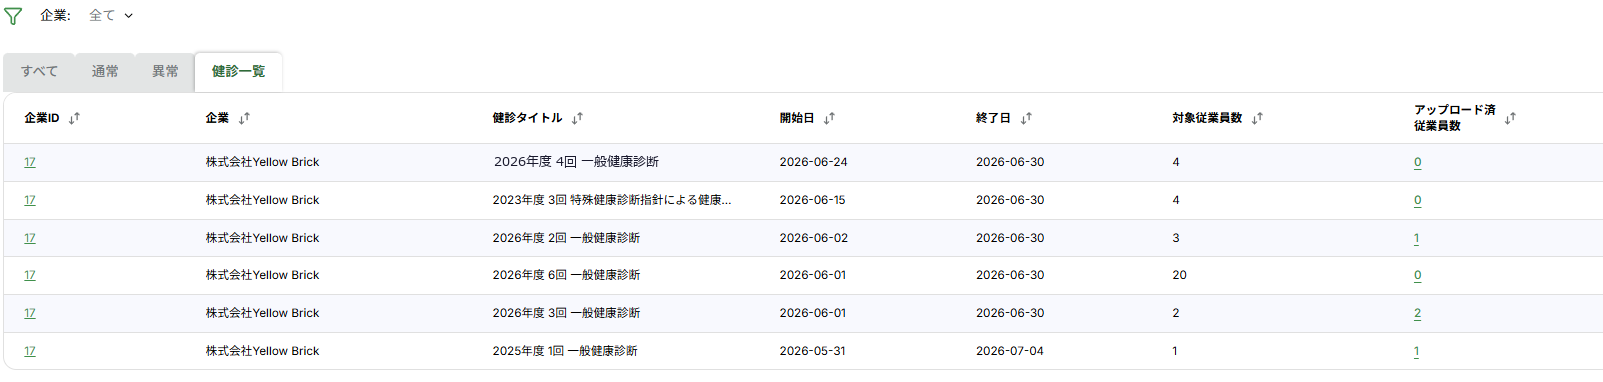Screen dimensions: 1603x382
Task: Select the 健診一覧 tab
Action: point(238,71)
